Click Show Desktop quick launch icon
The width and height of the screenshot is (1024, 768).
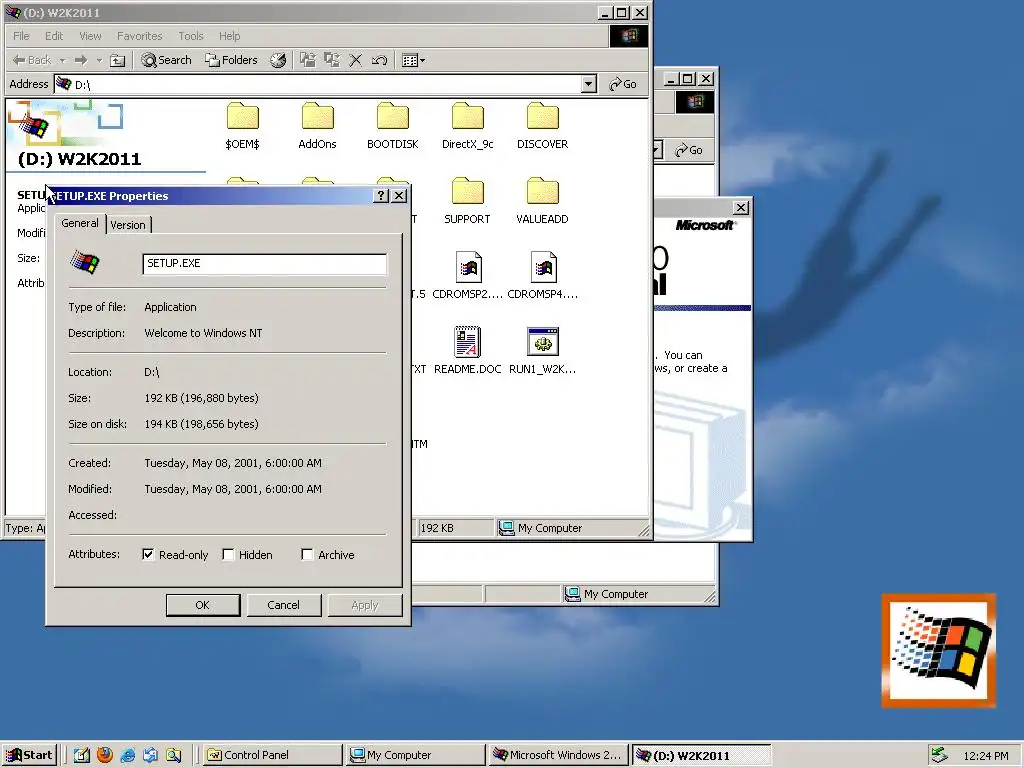tap(82, 755)
